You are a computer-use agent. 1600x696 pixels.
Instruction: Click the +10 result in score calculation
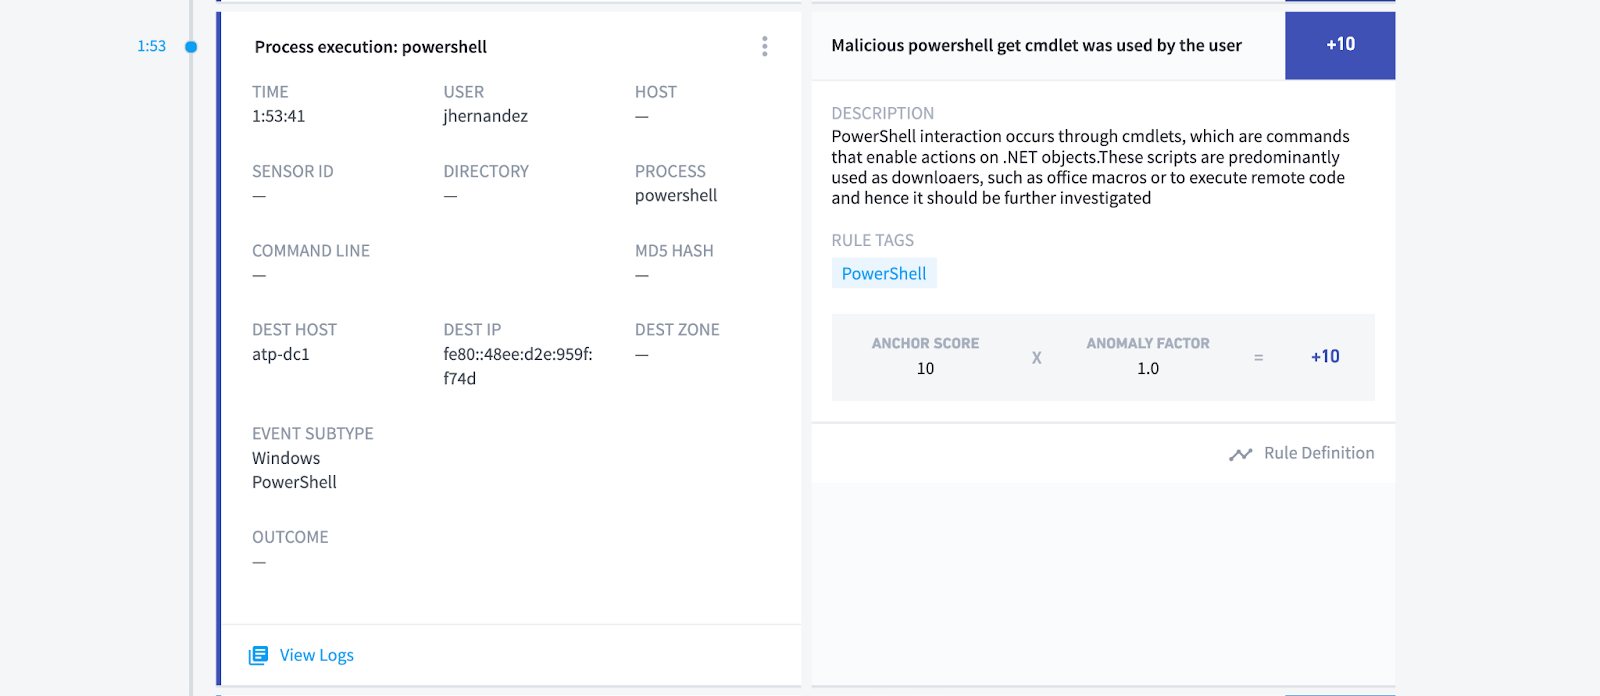pyautogui.click(x=1325, y=357)
